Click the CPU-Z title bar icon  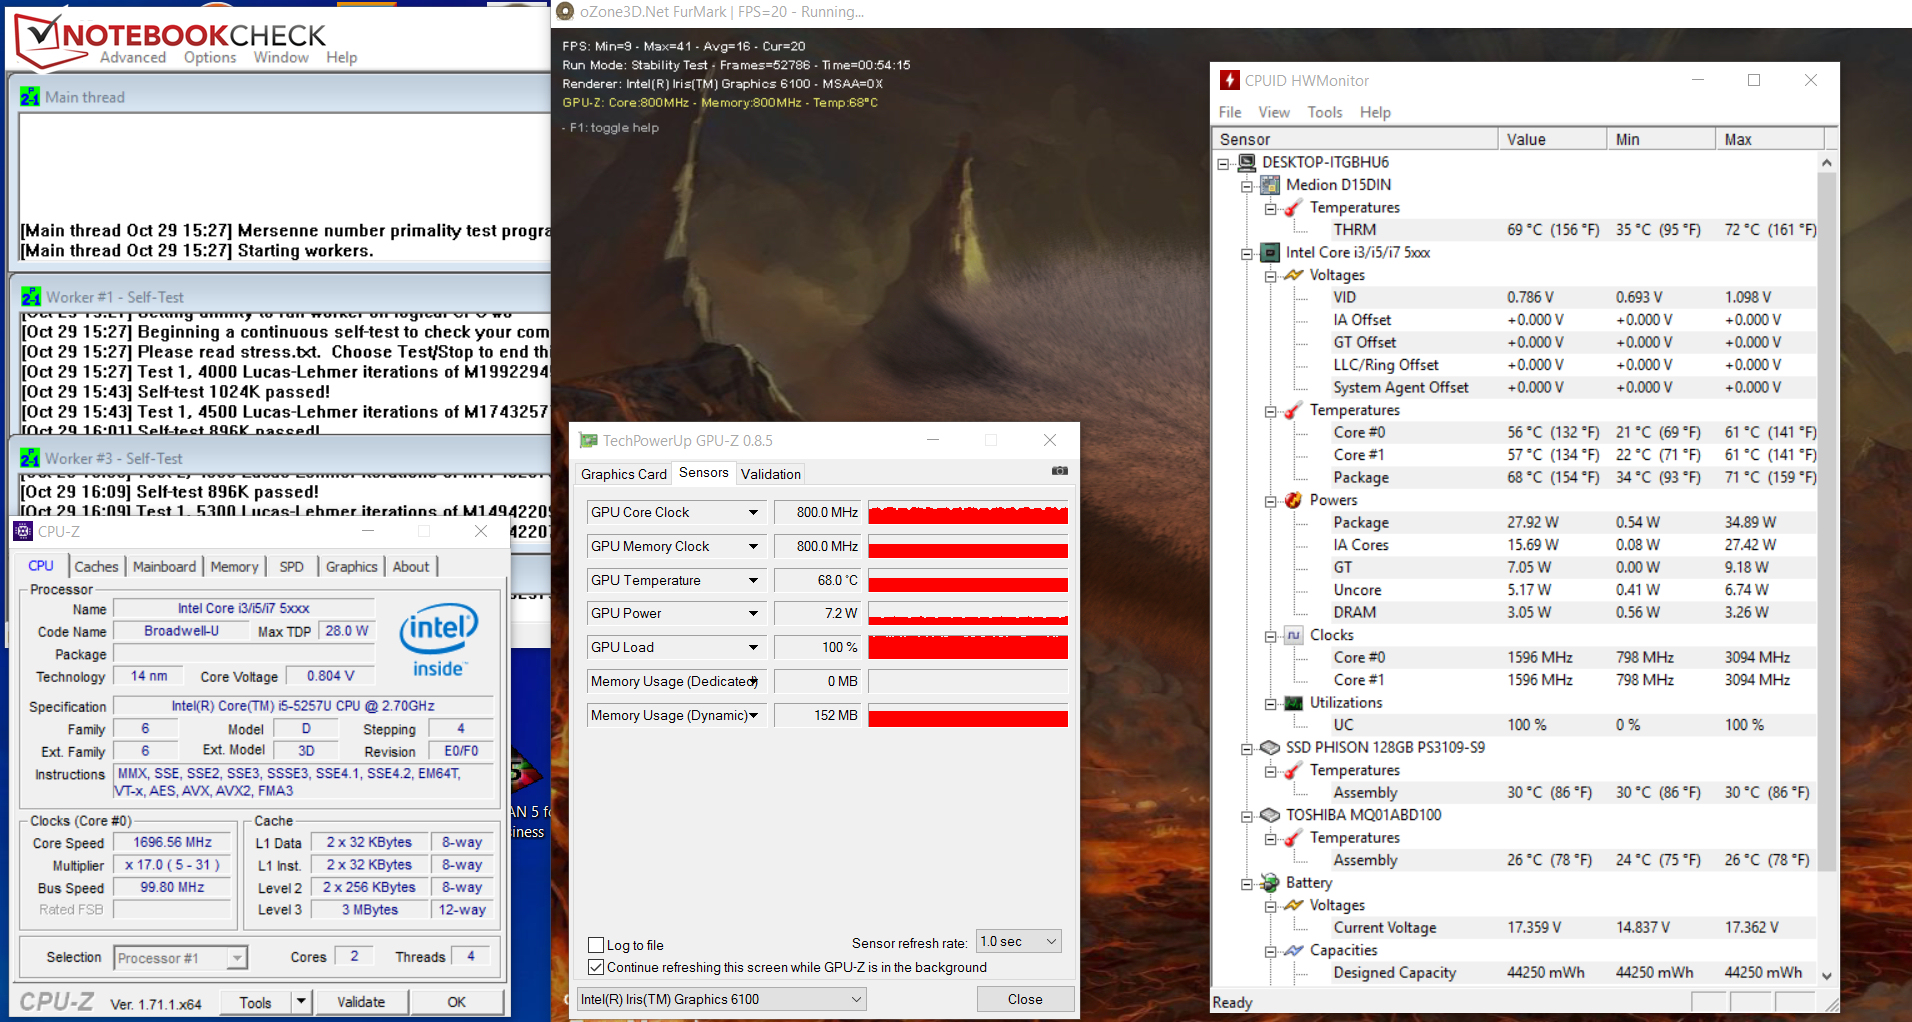[x=24, y=531]
